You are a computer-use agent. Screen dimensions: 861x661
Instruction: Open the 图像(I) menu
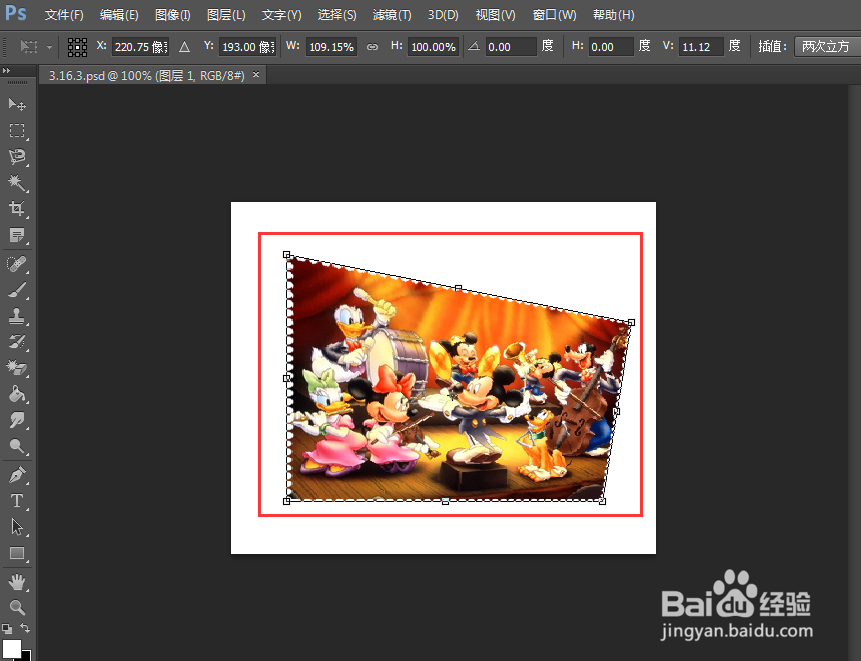tap(172, 15)
